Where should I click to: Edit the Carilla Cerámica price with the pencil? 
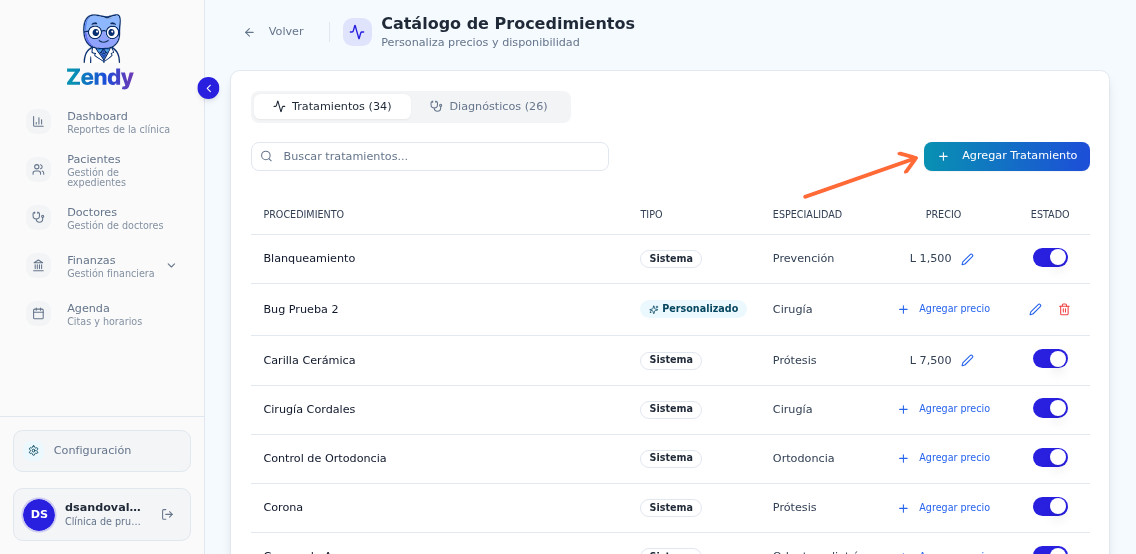[x=967, y=360]
